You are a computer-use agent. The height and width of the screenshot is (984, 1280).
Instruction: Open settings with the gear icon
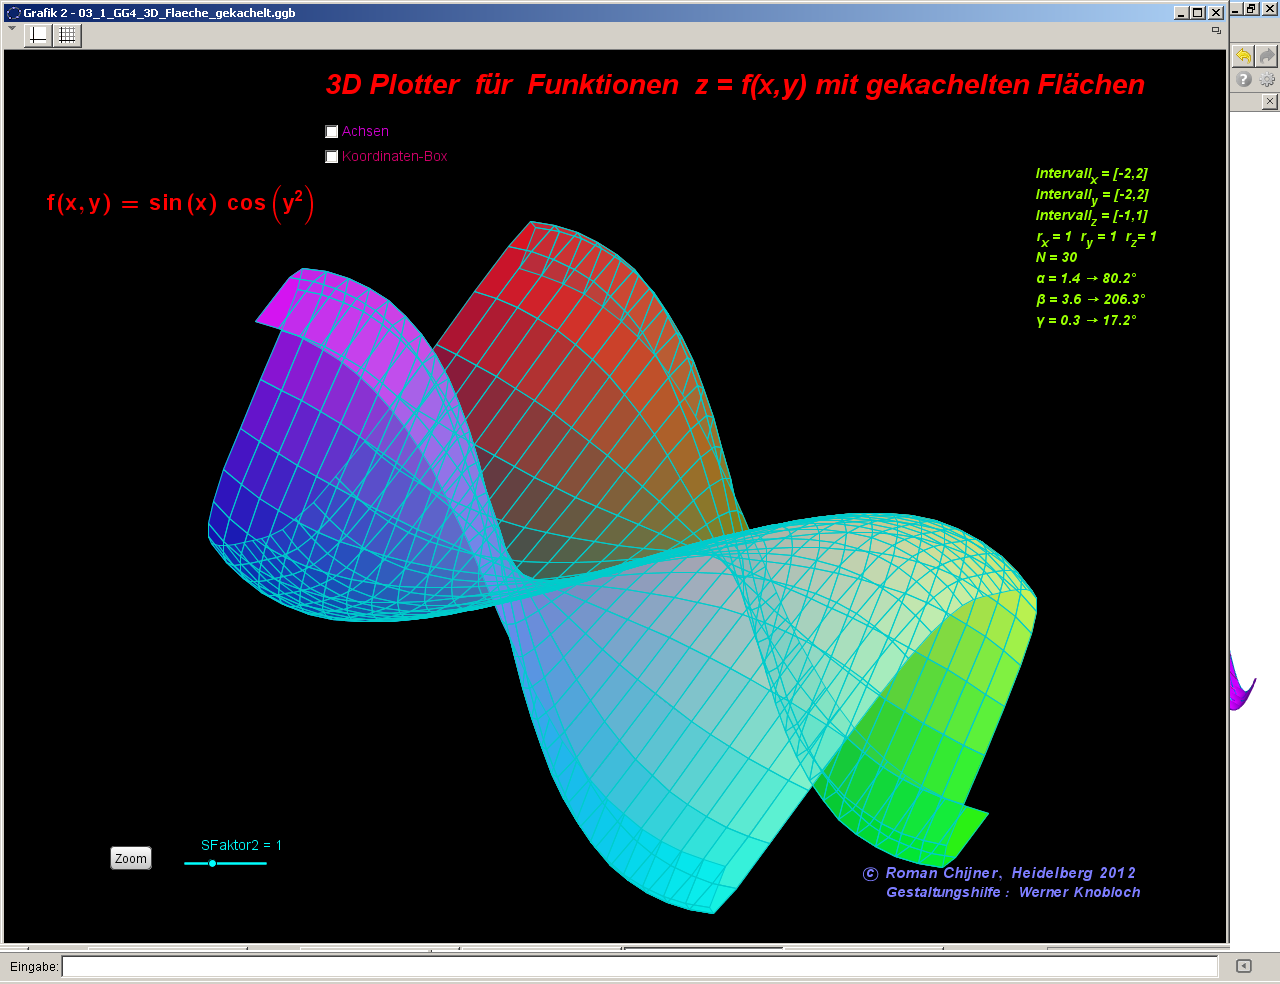(x=1267, y=80)
